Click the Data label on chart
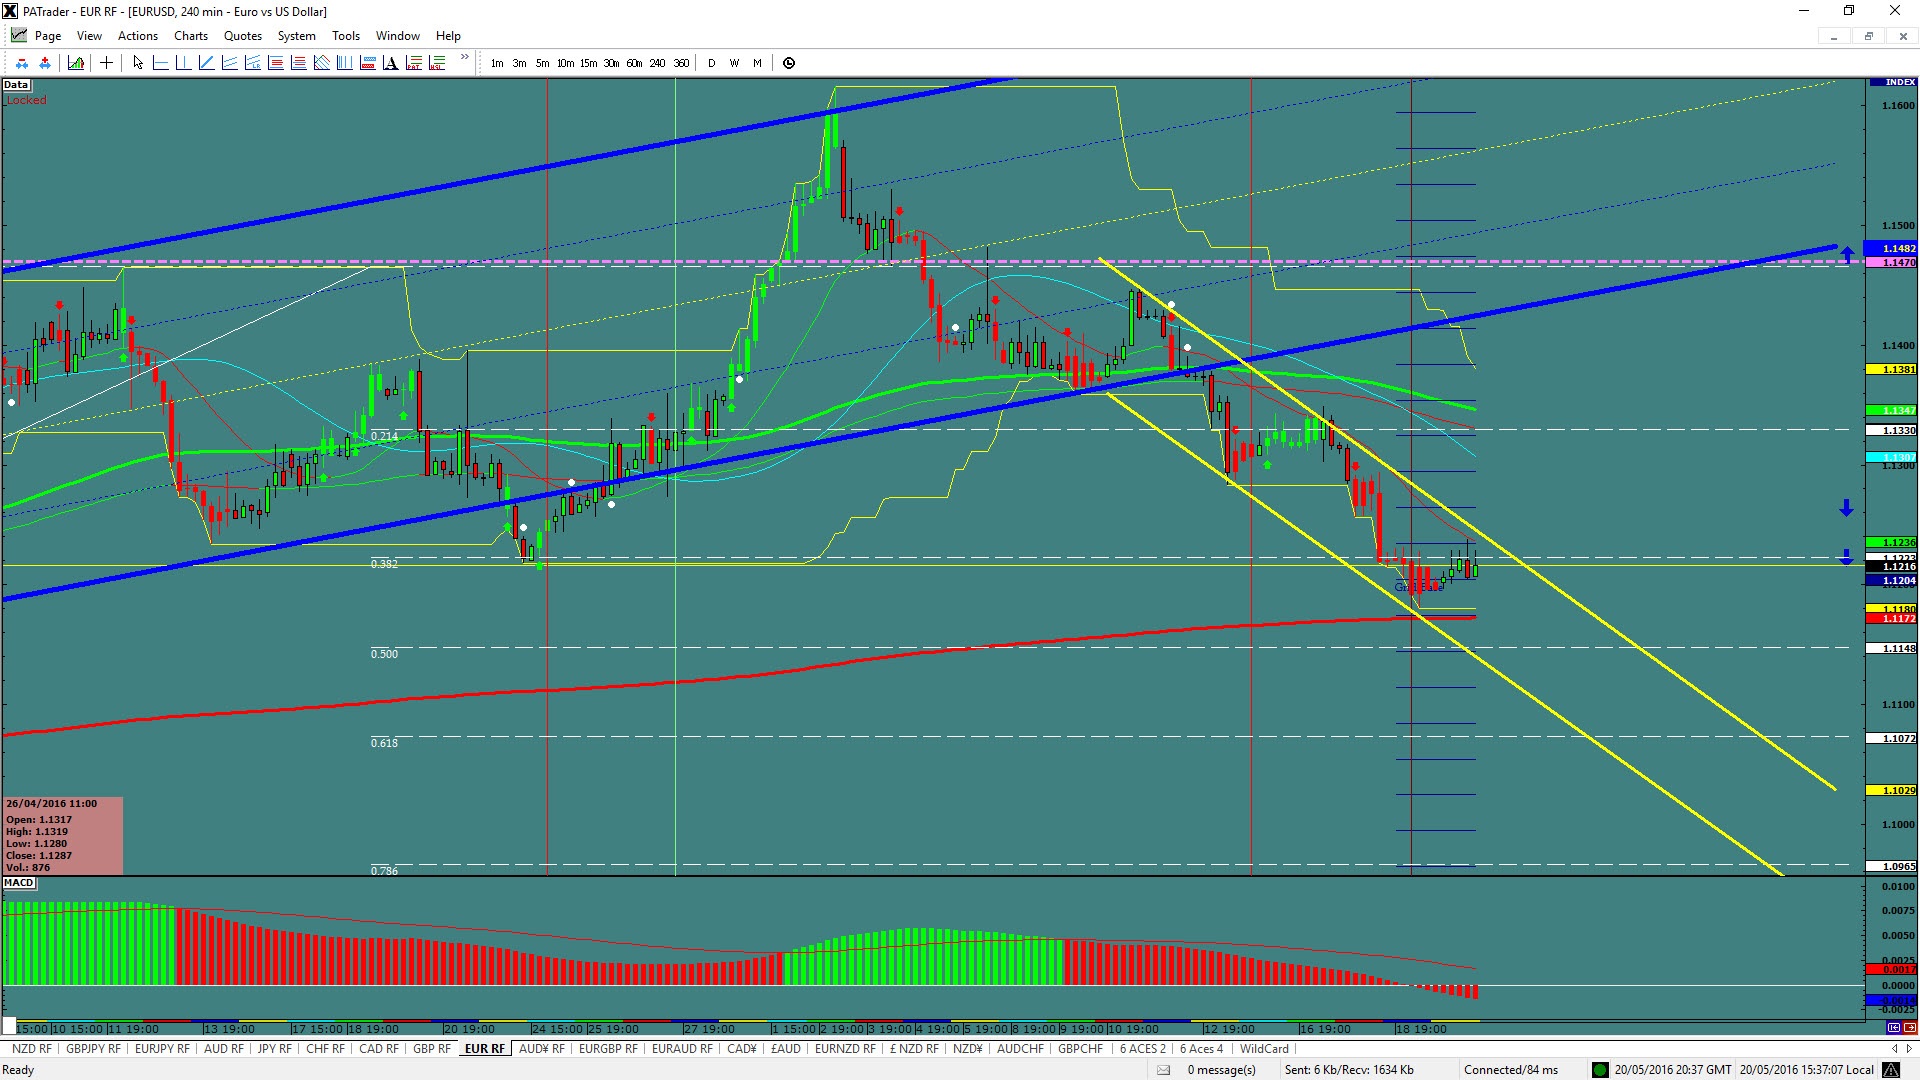The width and height of the screenshot is (1920, 1080). tap(16, 85)
